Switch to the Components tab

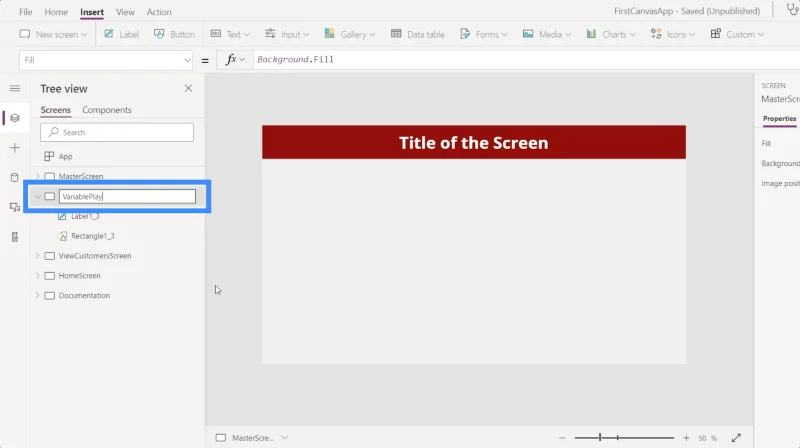pos(107,110)
